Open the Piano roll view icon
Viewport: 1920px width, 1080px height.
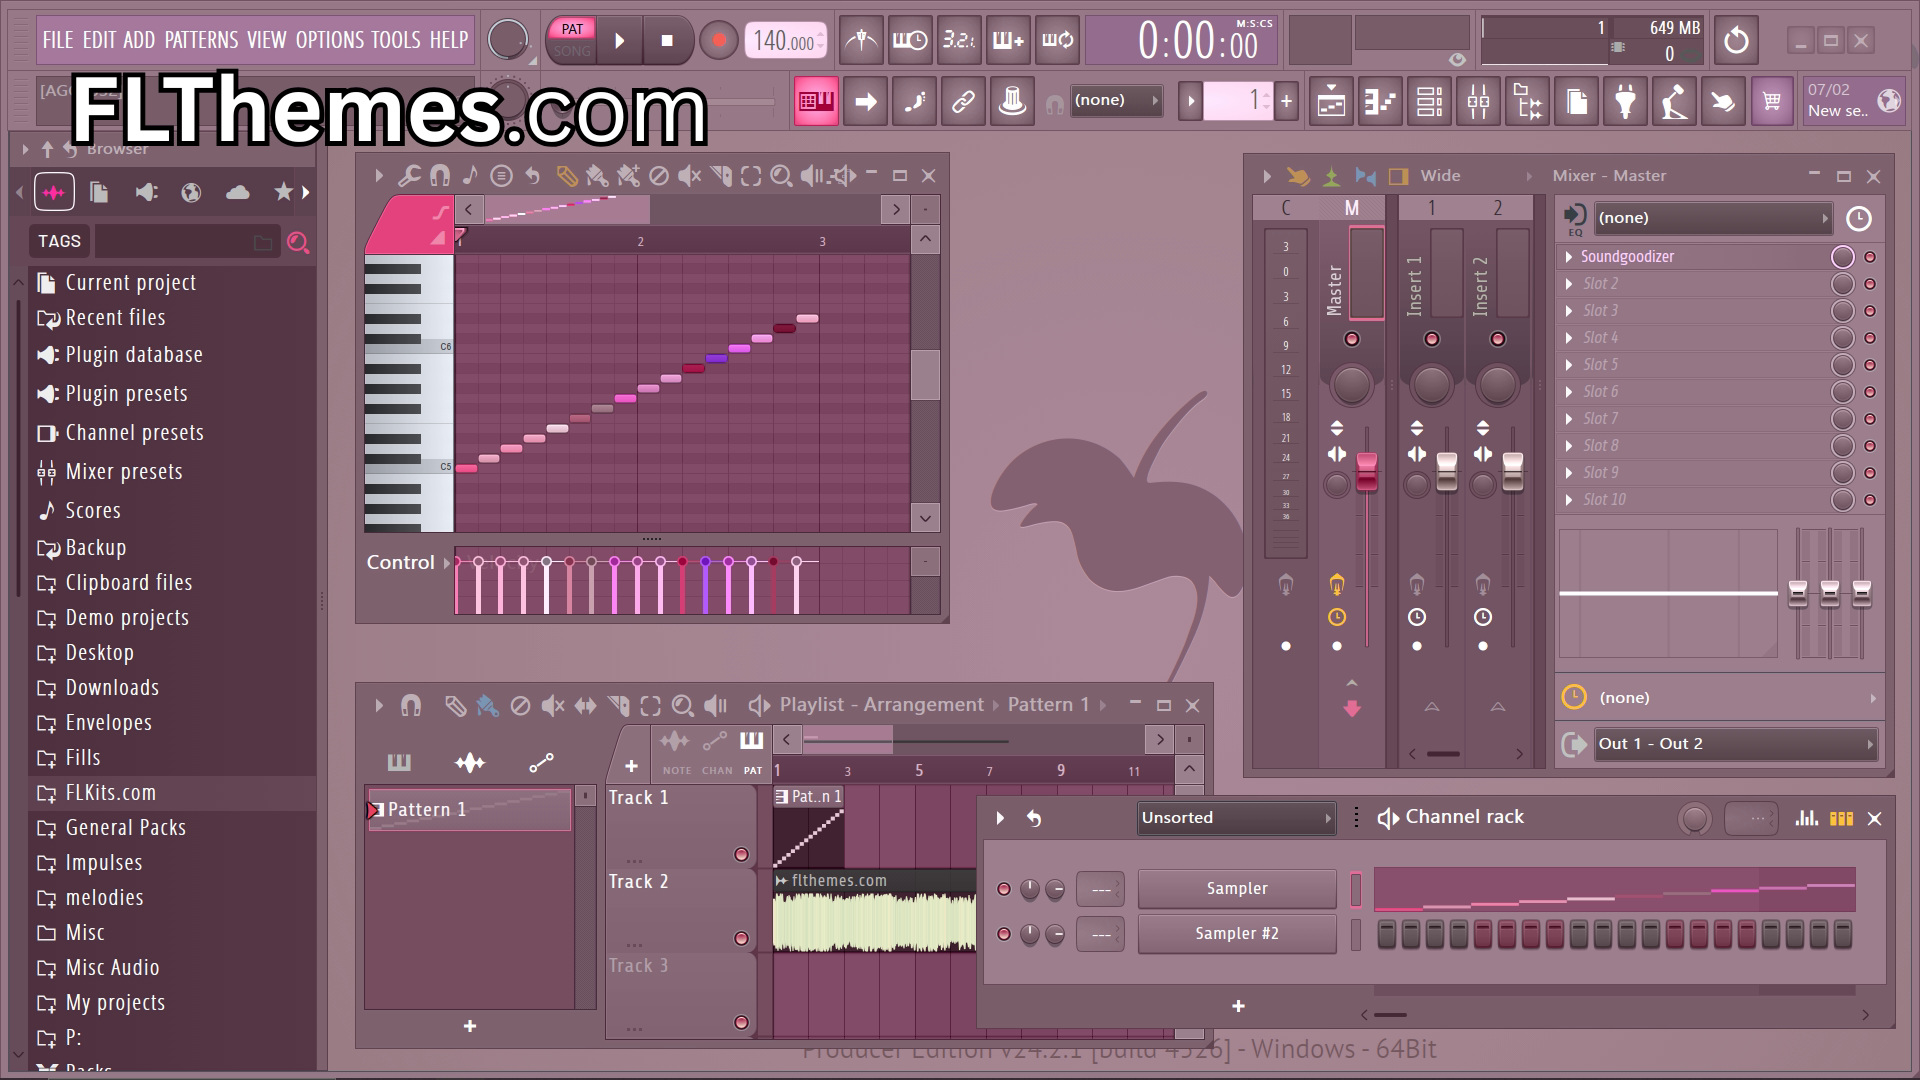tap(1381, 101)
